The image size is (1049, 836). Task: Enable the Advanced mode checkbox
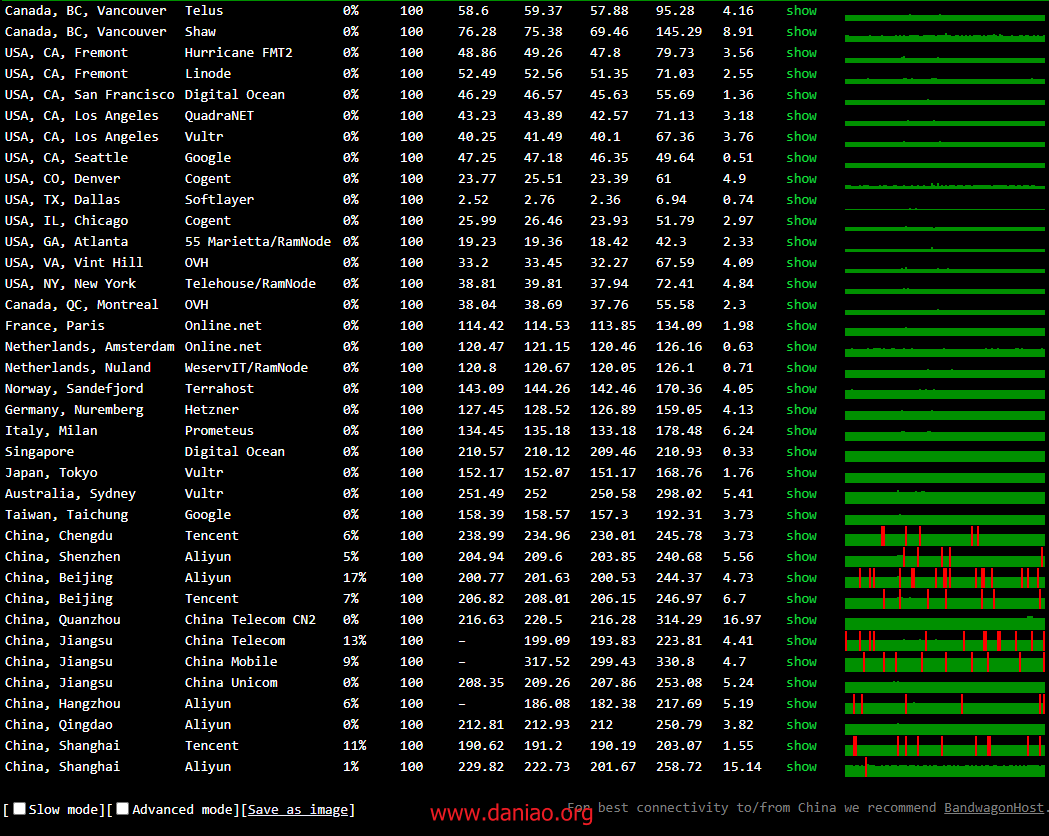click(122, 809)
